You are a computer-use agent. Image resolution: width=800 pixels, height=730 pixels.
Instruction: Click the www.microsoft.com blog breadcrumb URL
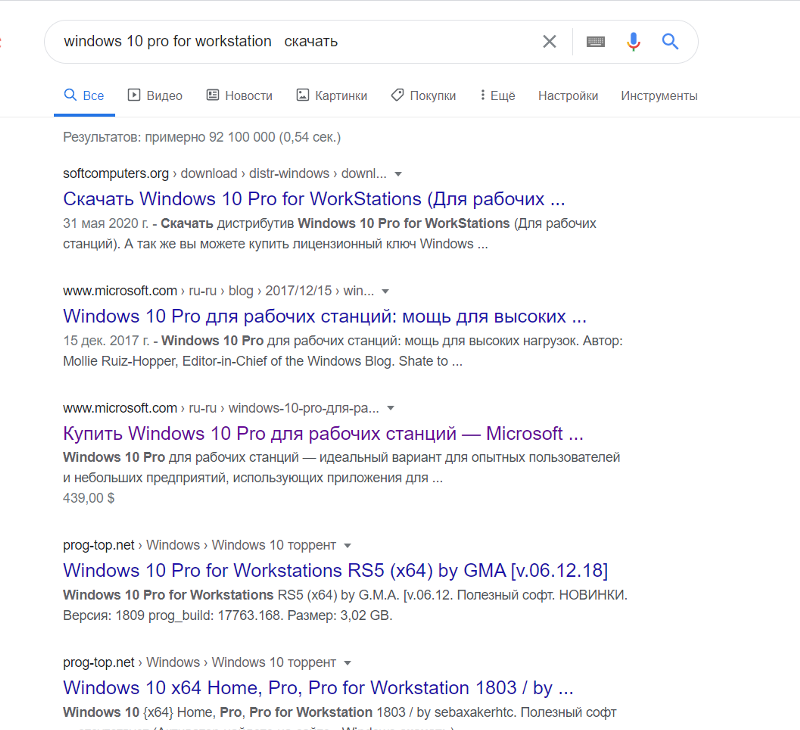click(218, 291)
